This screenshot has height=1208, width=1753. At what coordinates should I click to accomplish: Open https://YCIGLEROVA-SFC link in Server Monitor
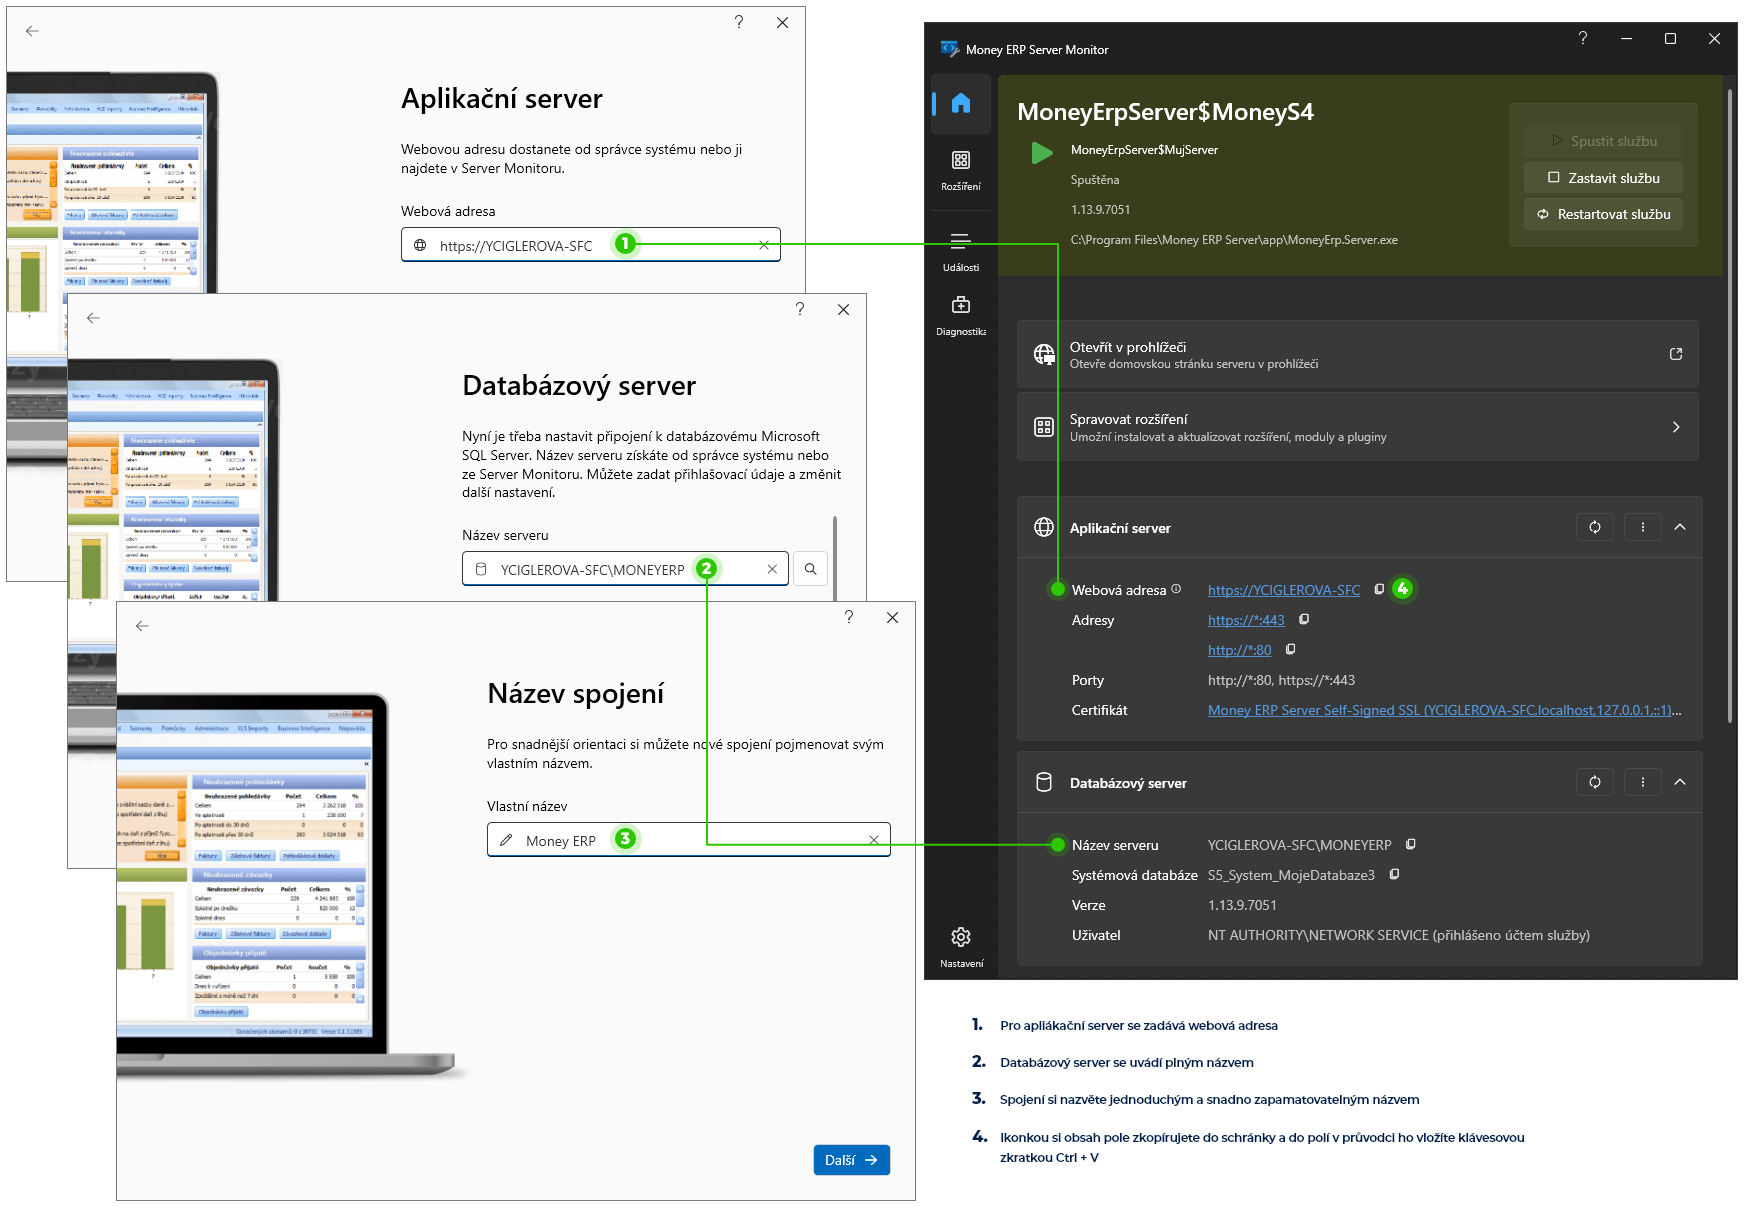tap(1283, 590)
